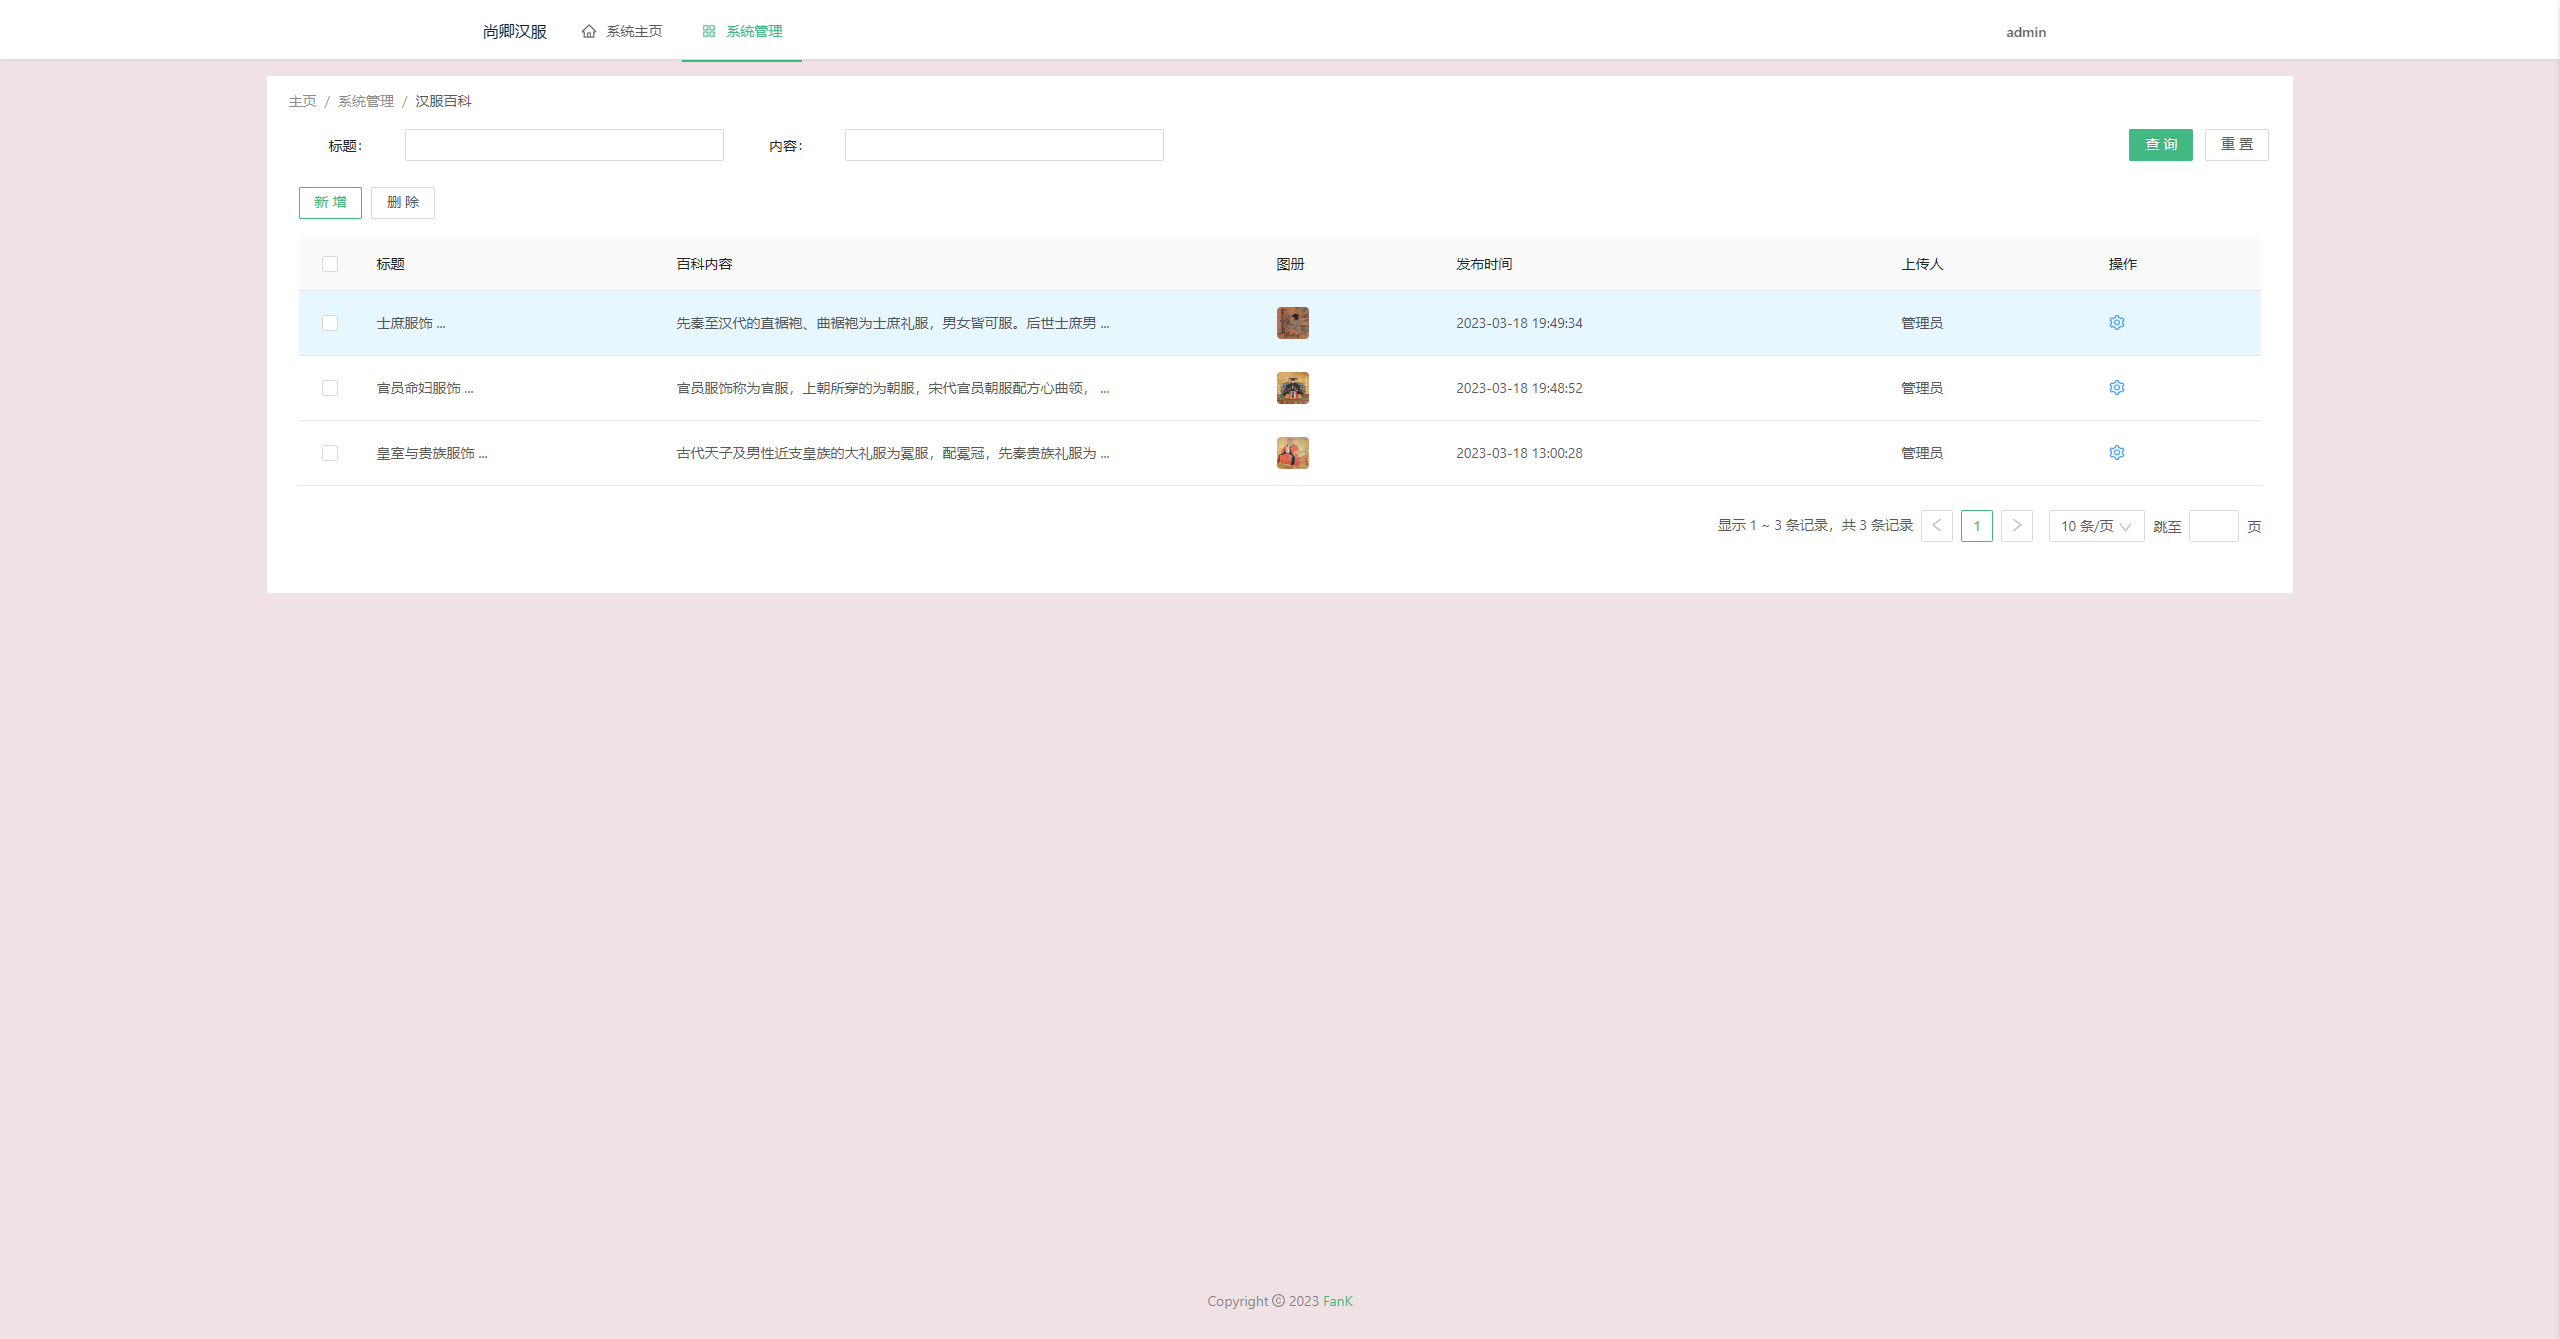
Task: Click the home icon beside 系统主页
Action: [x=589, y=31]
